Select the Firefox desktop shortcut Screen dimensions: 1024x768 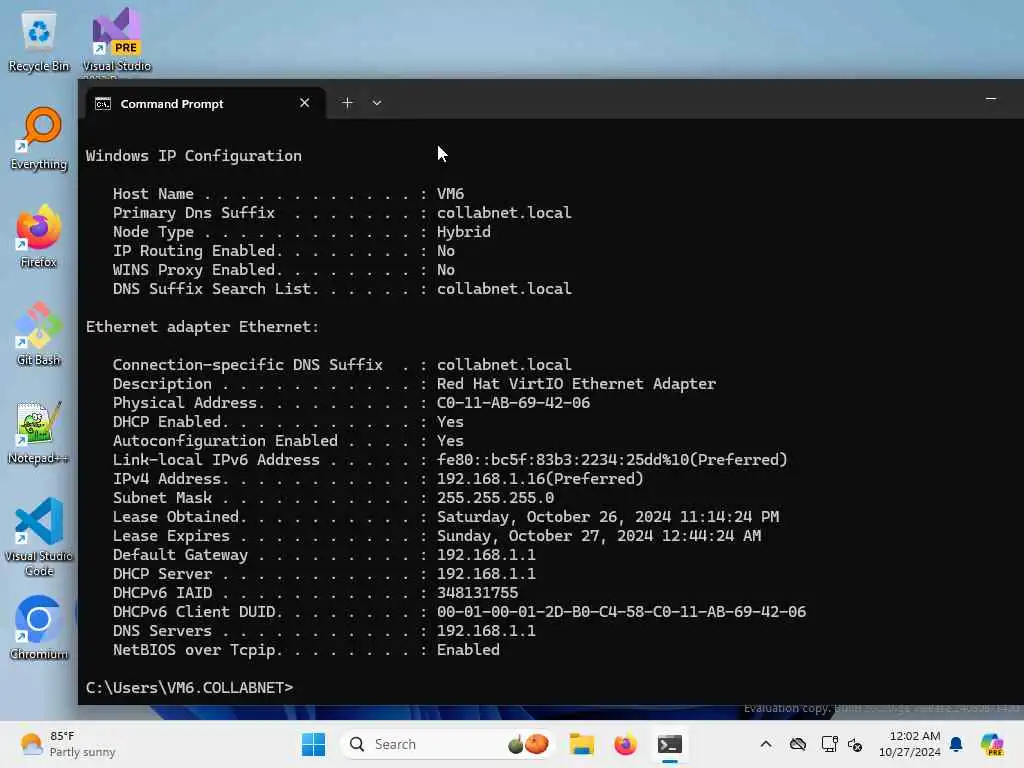[x=39, y=236]
